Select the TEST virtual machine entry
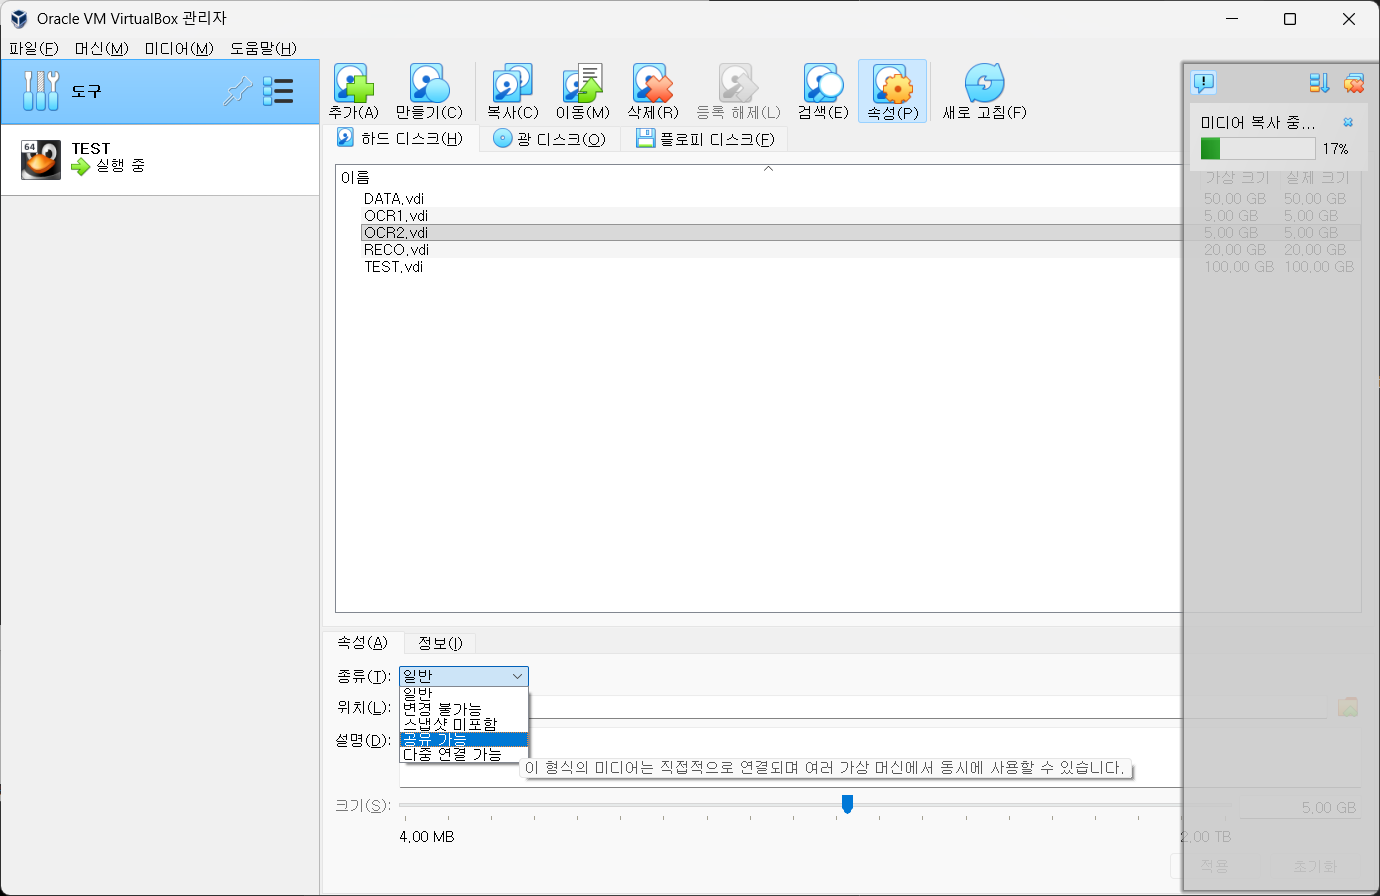 point(160,159)
